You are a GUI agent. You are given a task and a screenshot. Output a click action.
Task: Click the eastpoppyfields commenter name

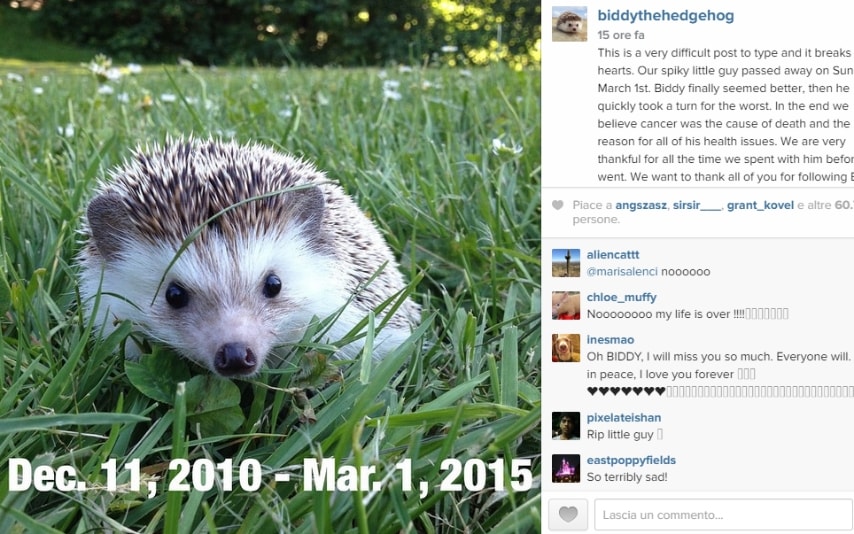[x=631, y=460]
